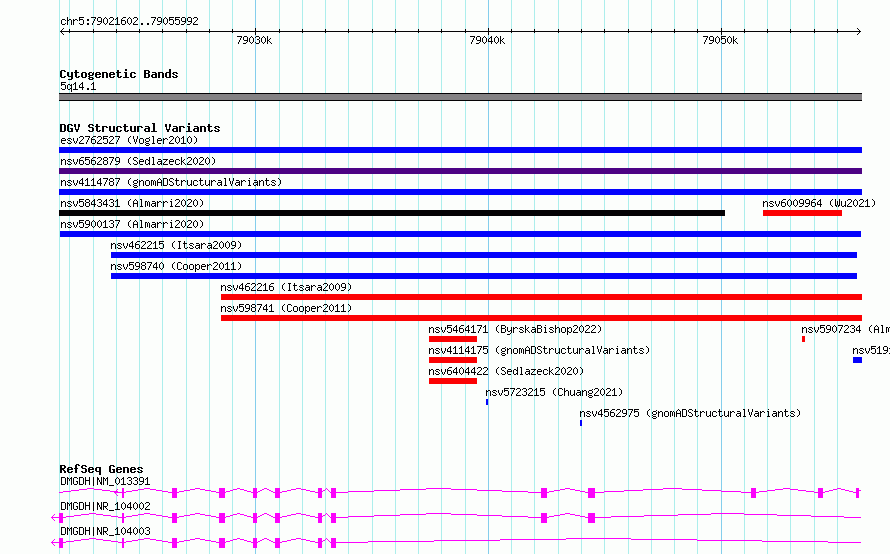Select the nsv6404422 (Sedlazeck2020) label
The height and width of the screenshot is (554, 890).
pos(506,371)
